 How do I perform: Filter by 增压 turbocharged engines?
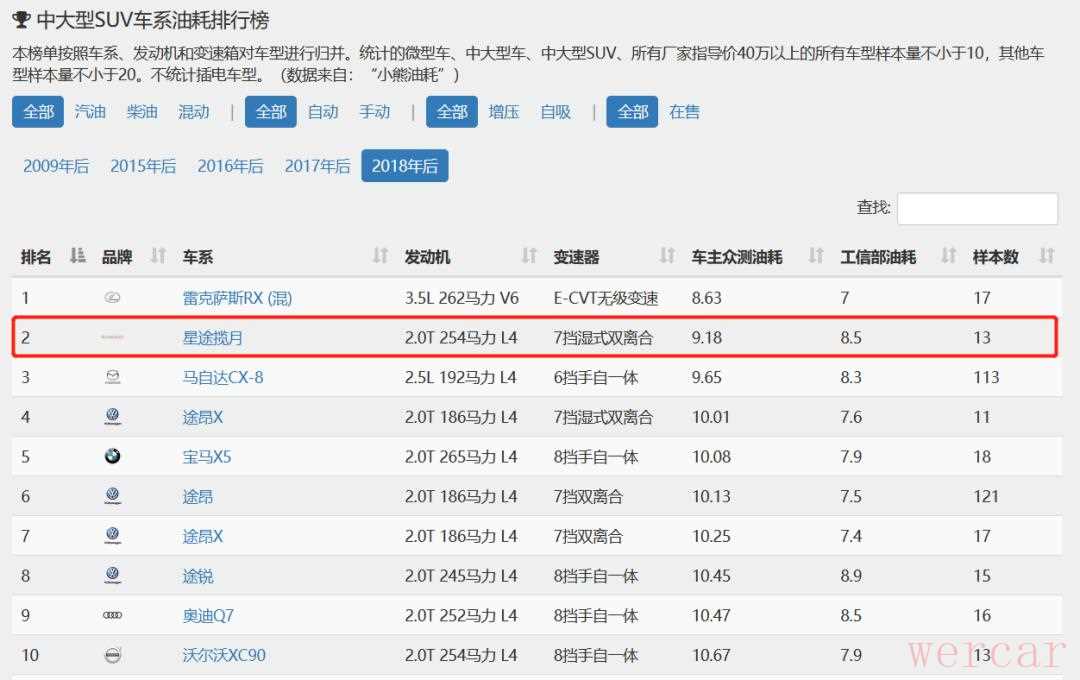503,112
